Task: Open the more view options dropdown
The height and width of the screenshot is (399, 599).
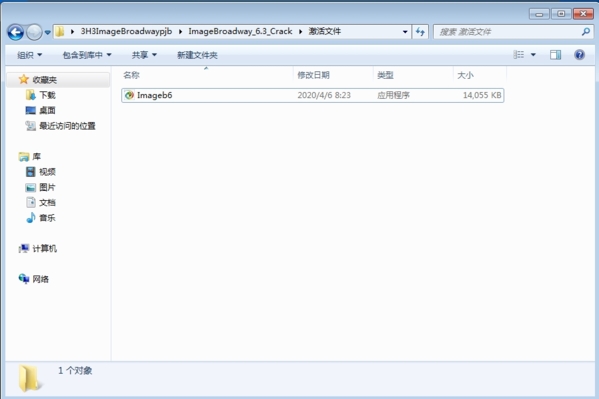Action: point(533,55)
